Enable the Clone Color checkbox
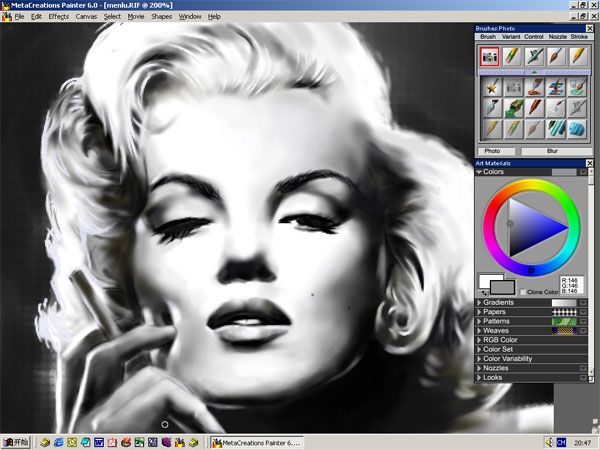 click(x=523, y=292)
